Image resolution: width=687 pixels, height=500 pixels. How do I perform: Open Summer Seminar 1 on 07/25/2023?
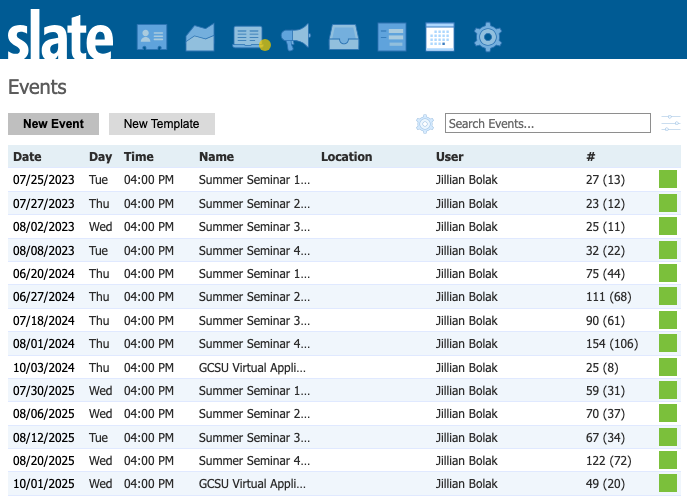254,180
